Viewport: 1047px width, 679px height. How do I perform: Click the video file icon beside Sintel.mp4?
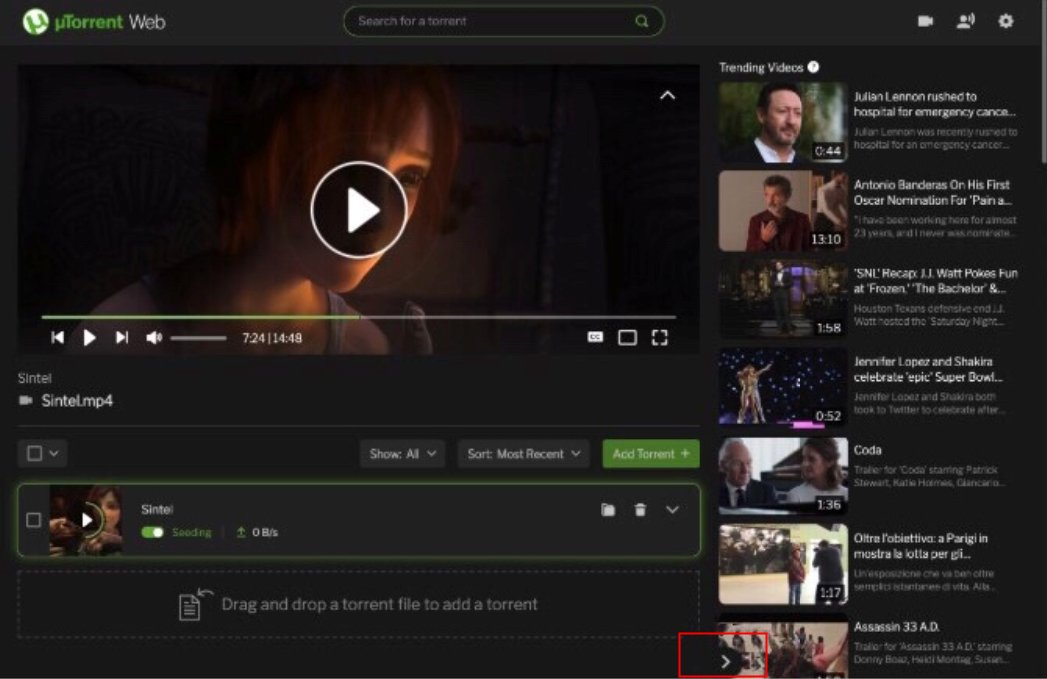25,401
